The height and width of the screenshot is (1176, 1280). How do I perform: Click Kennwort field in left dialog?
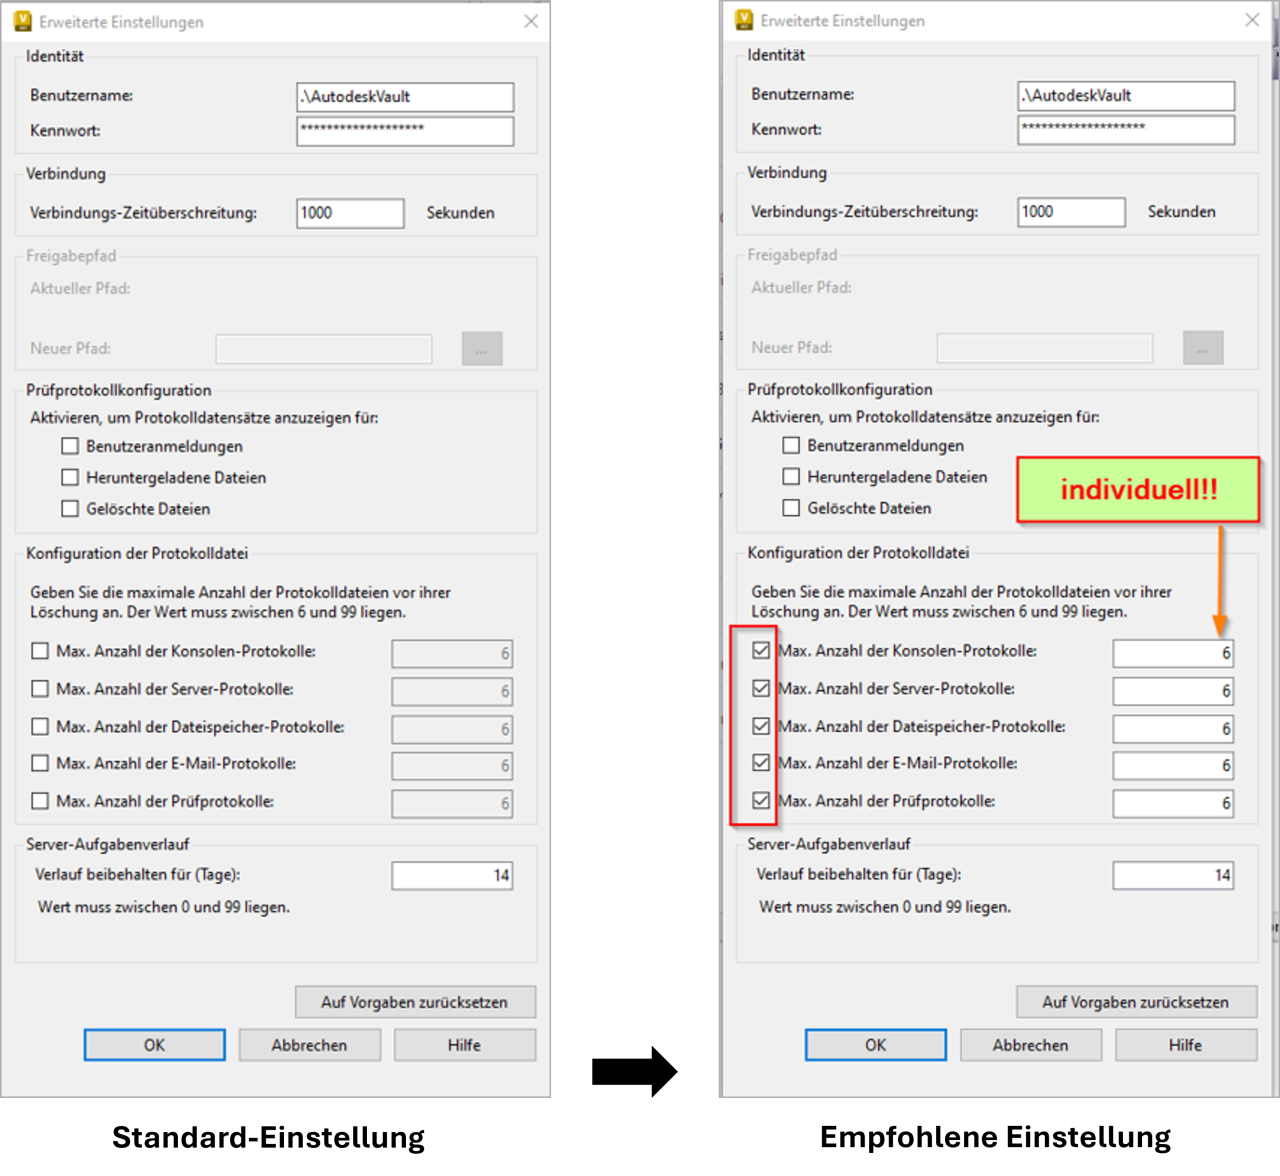click(405, 131)
